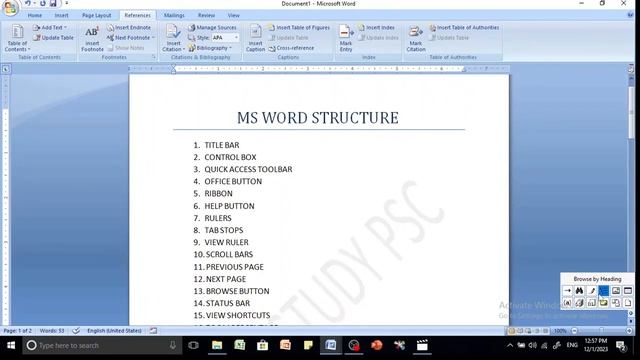Screen dimensions: 640x360
Task: Open the Page Layout tab
Action: (96, 15)
